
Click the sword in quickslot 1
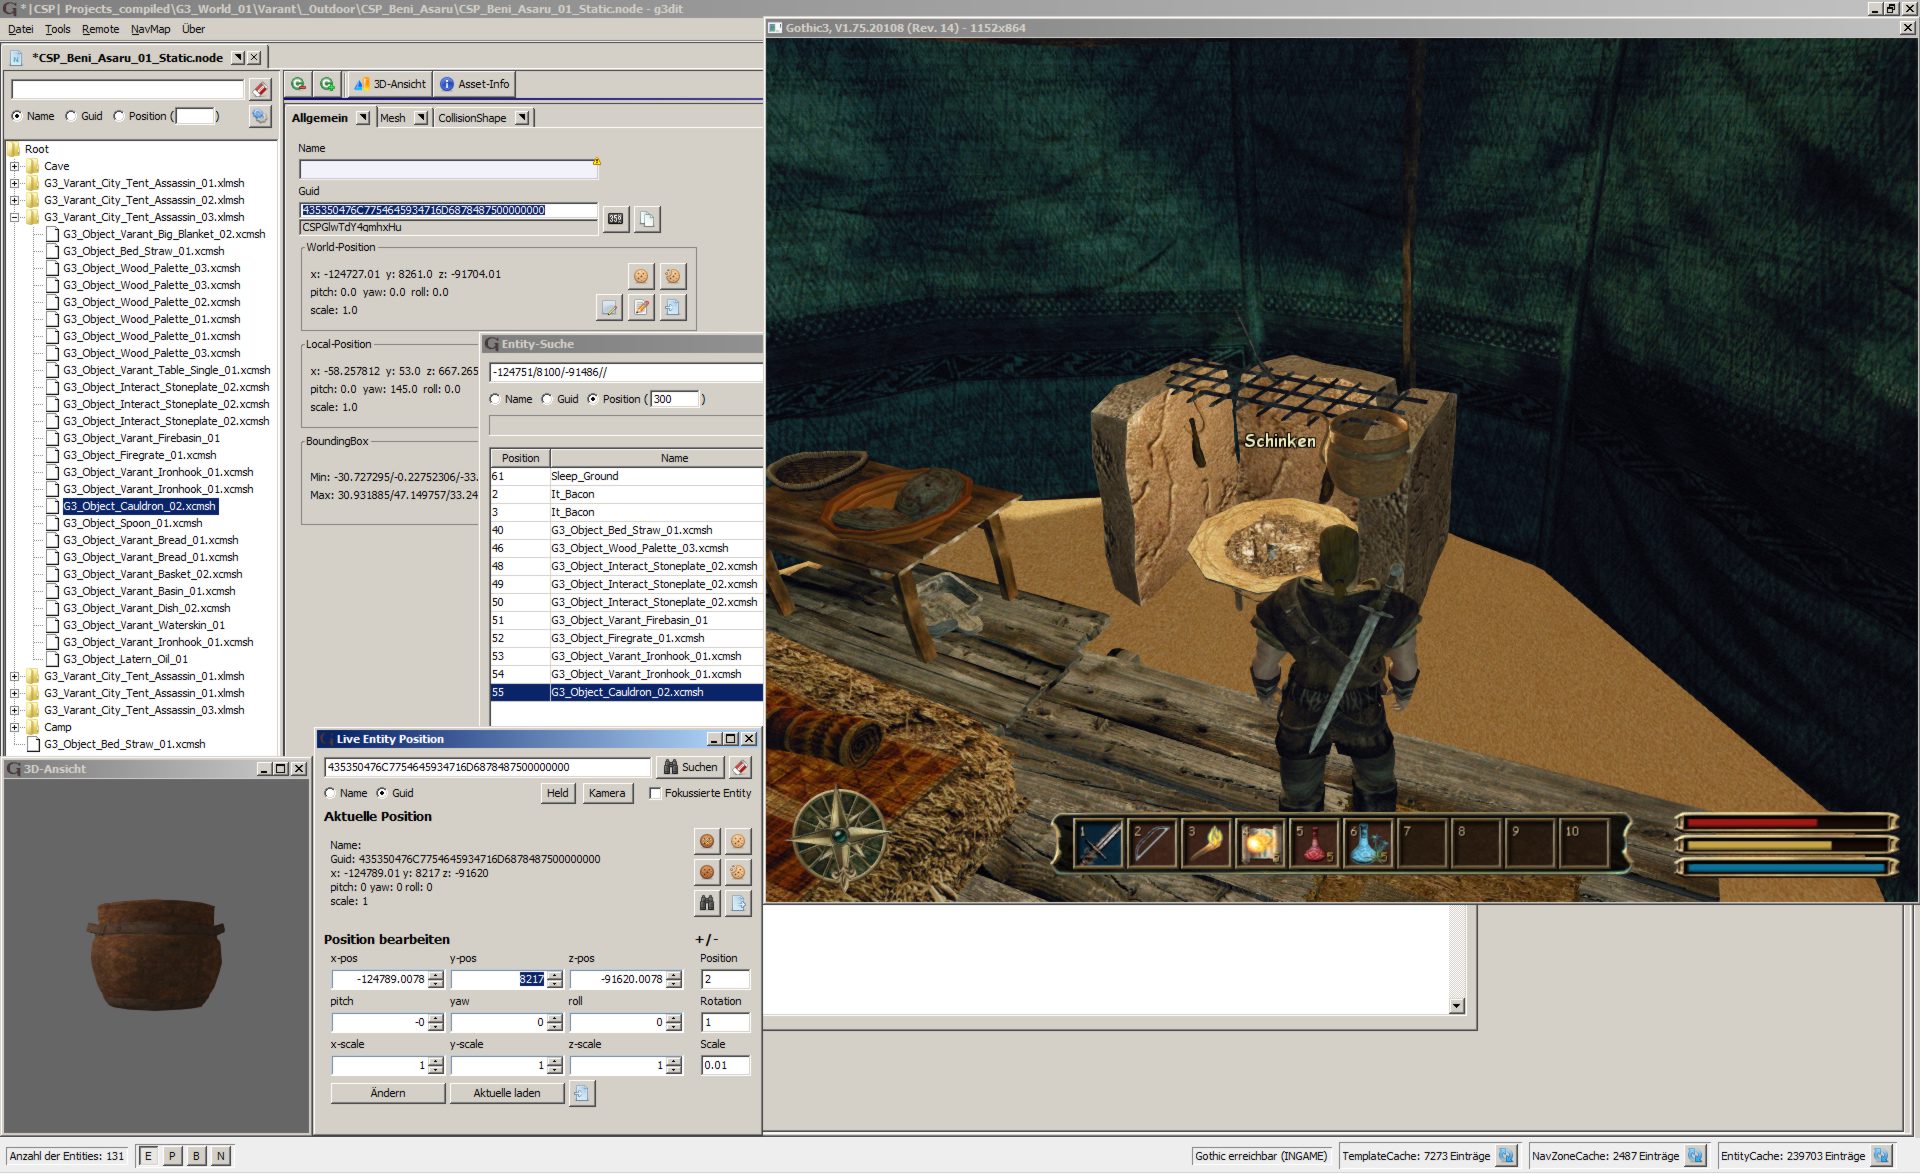[x=1098, y=843]
